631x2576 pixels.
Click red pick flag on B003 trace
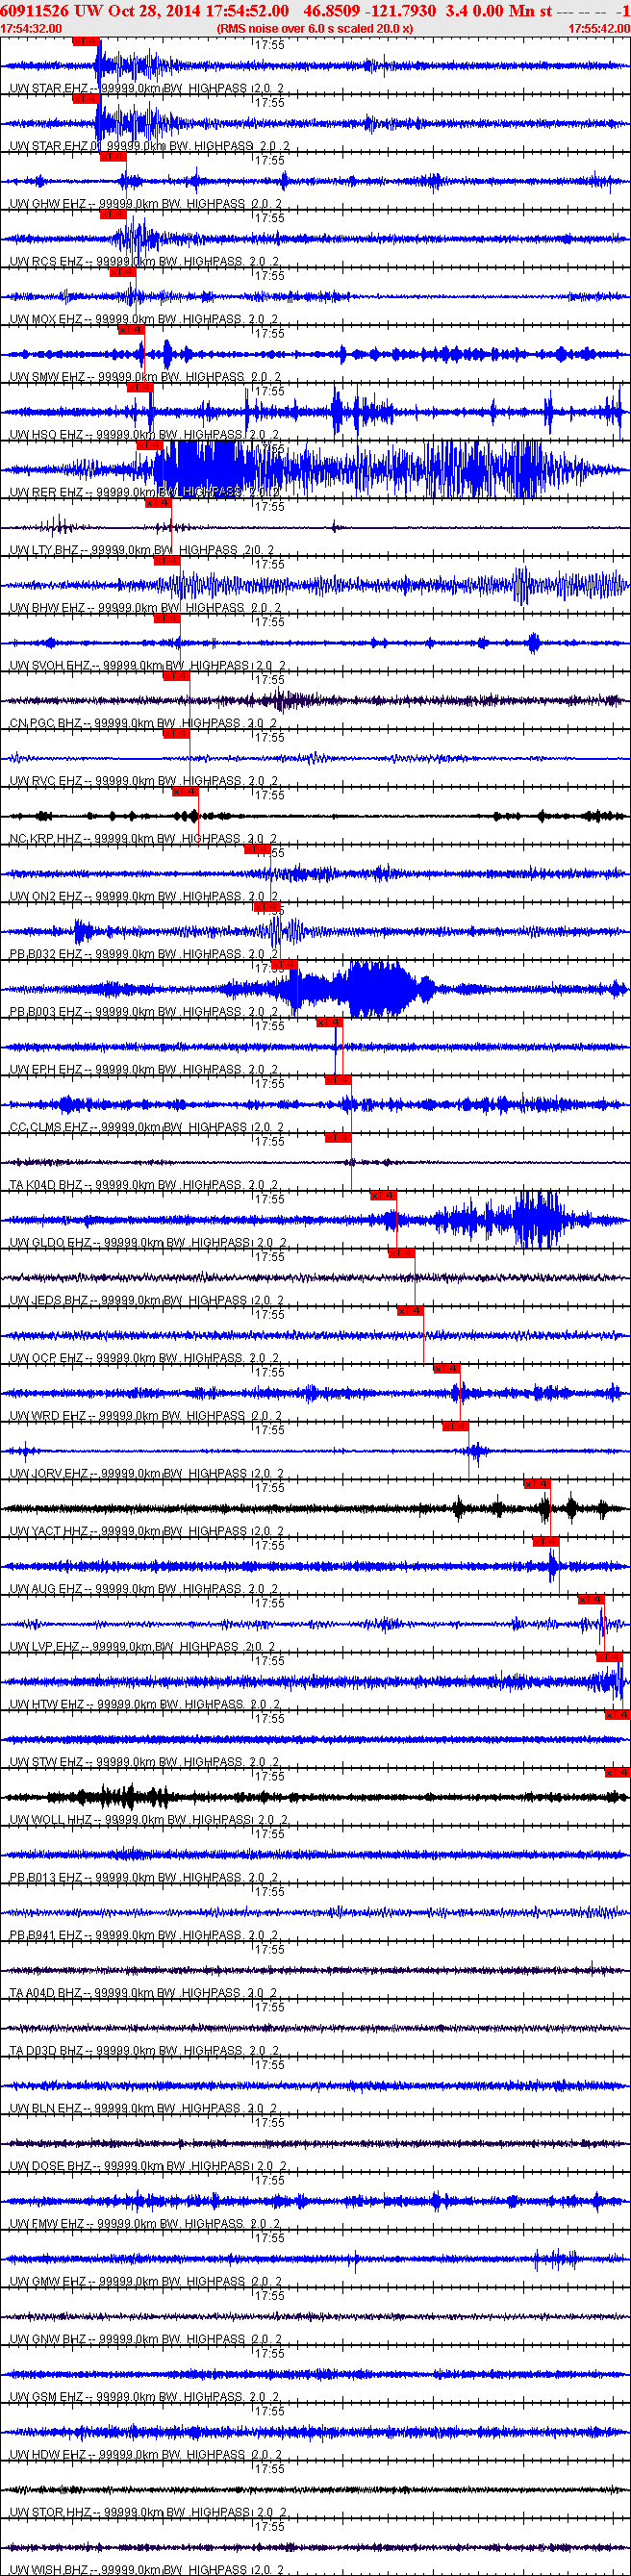click(284, 965)
